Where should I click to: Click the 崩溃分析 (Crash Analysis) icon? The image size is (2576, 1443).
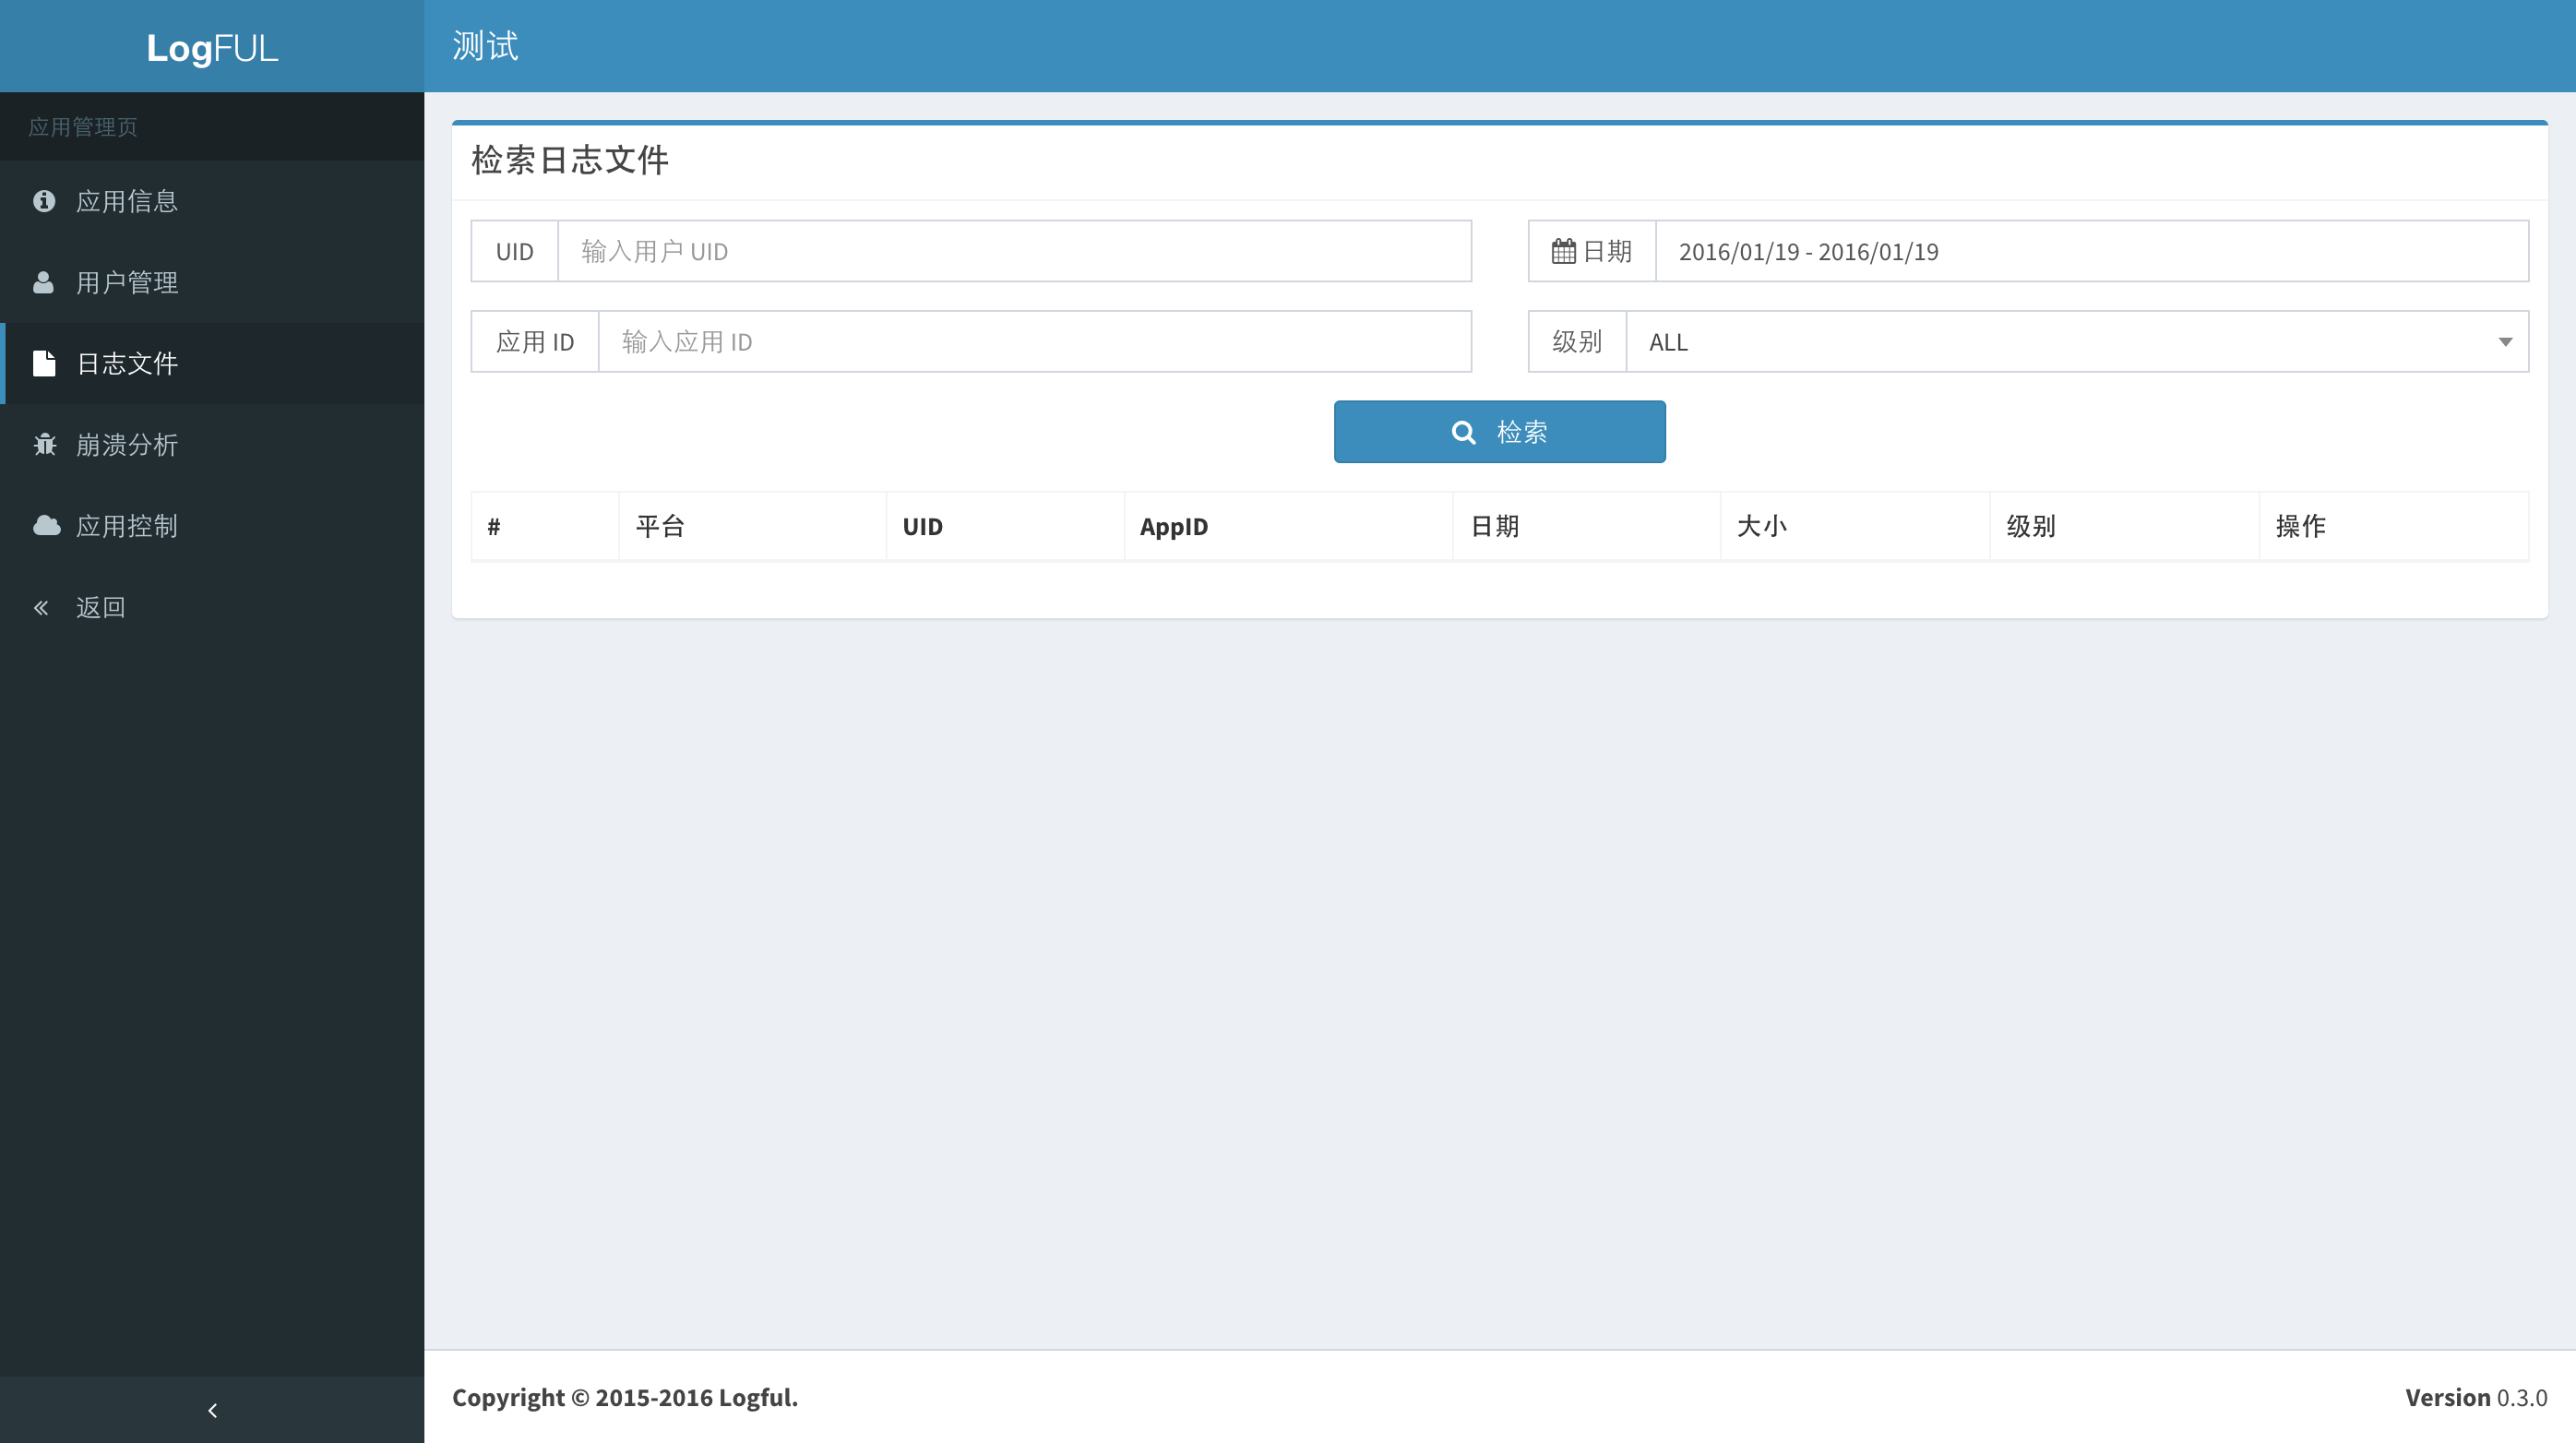[x=44, y=442]
